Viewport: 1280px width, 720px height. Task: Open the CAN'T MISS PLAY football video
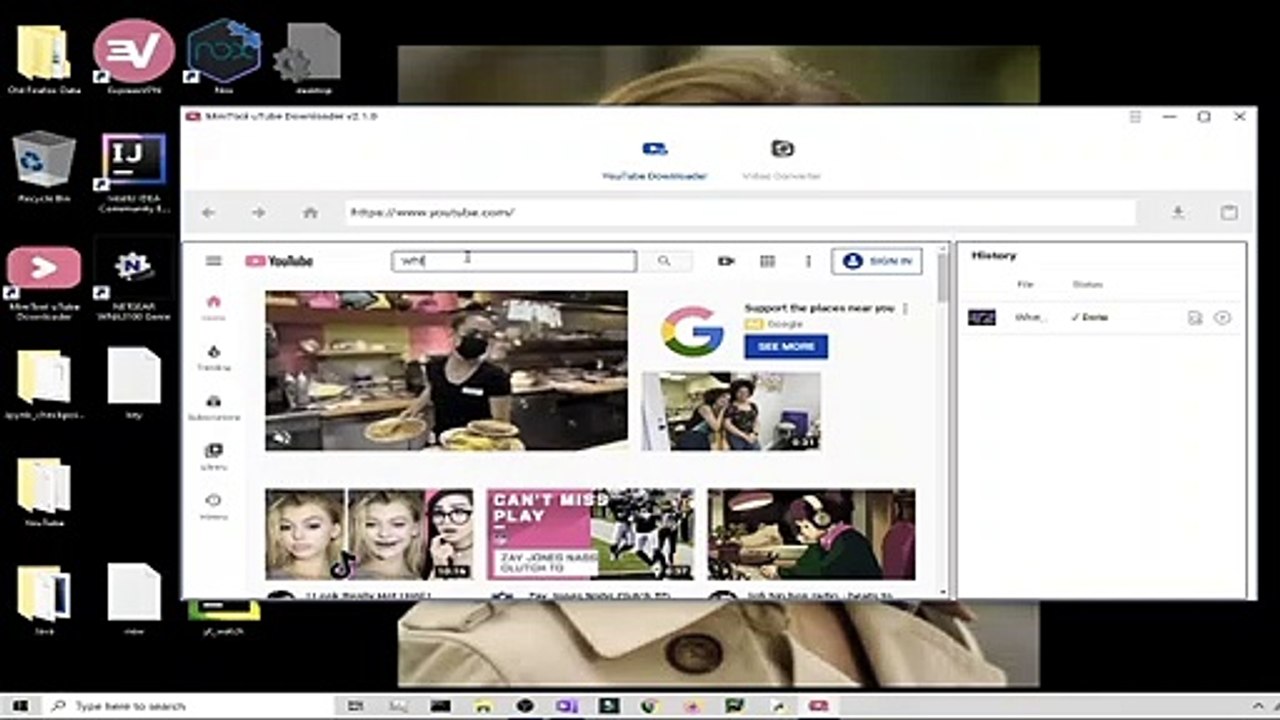590,534
